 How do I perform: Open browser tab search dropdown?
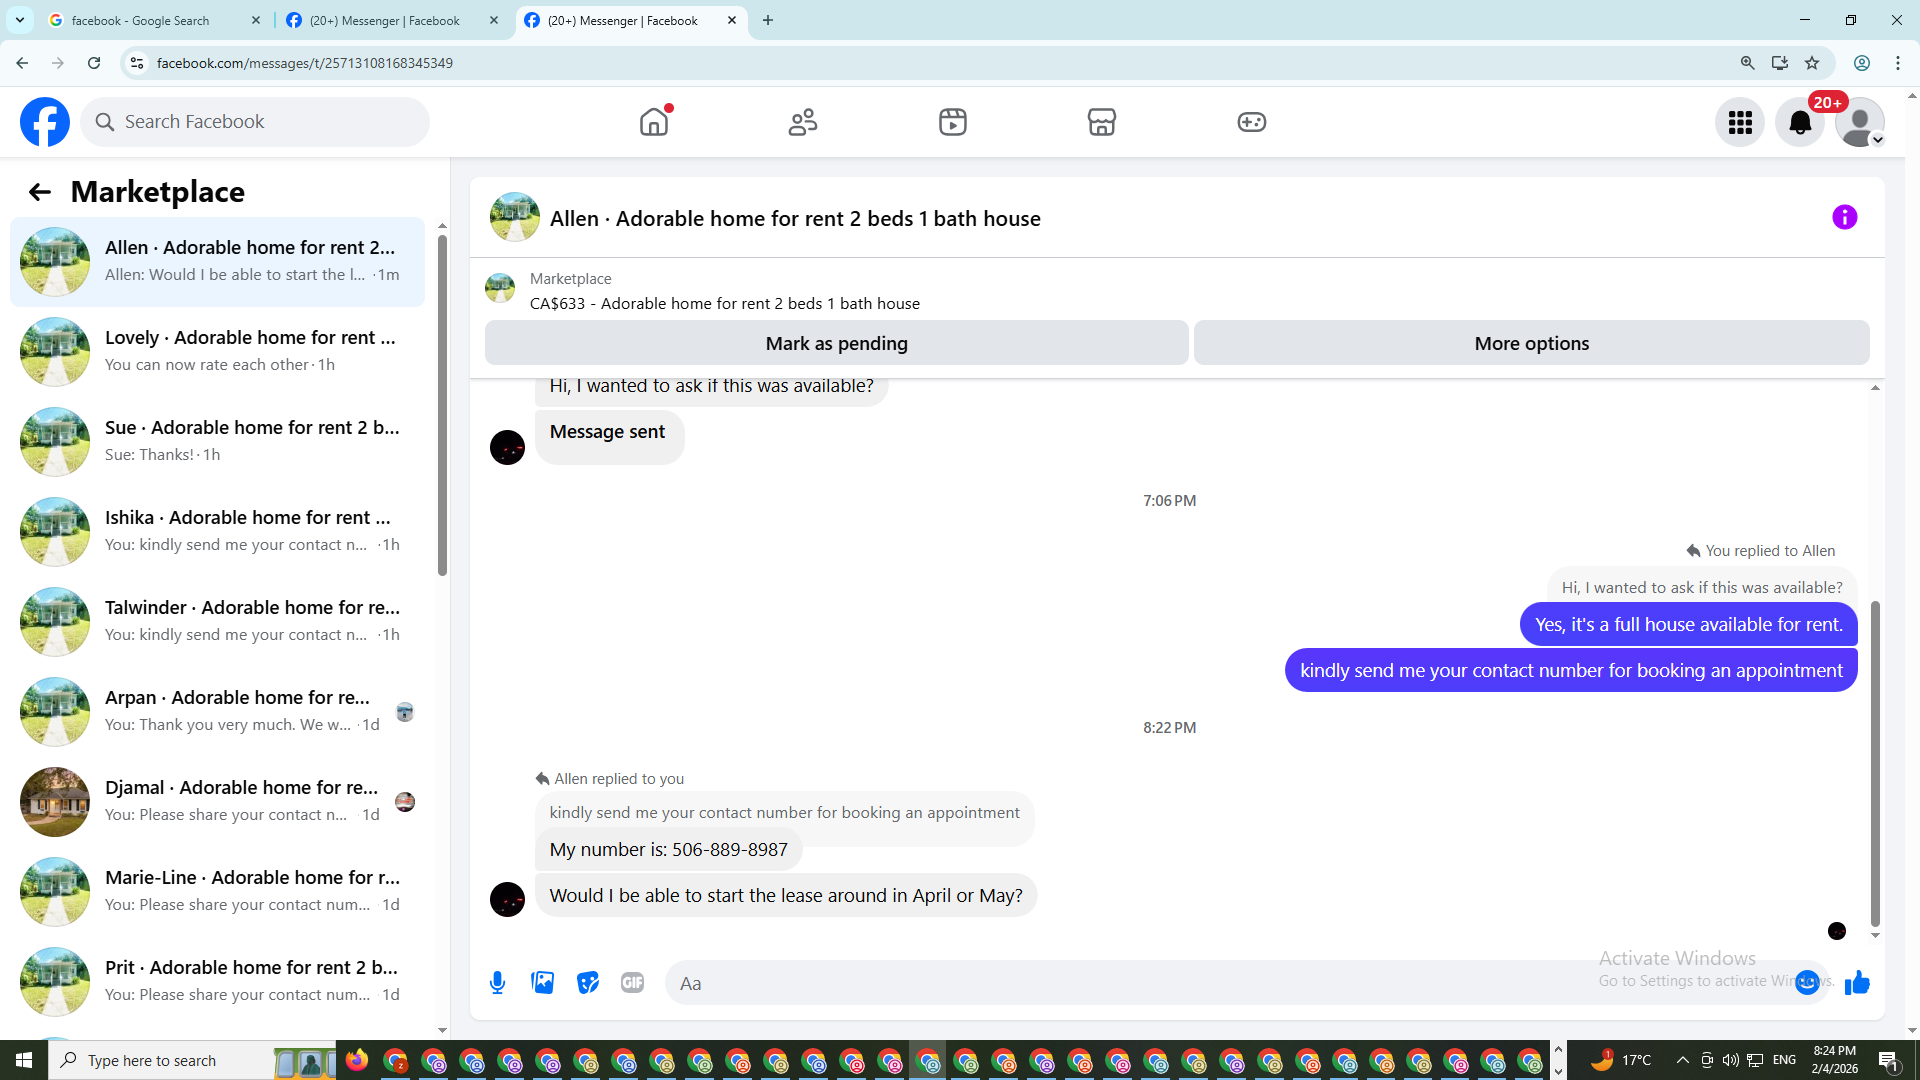[x=19, y=20]
